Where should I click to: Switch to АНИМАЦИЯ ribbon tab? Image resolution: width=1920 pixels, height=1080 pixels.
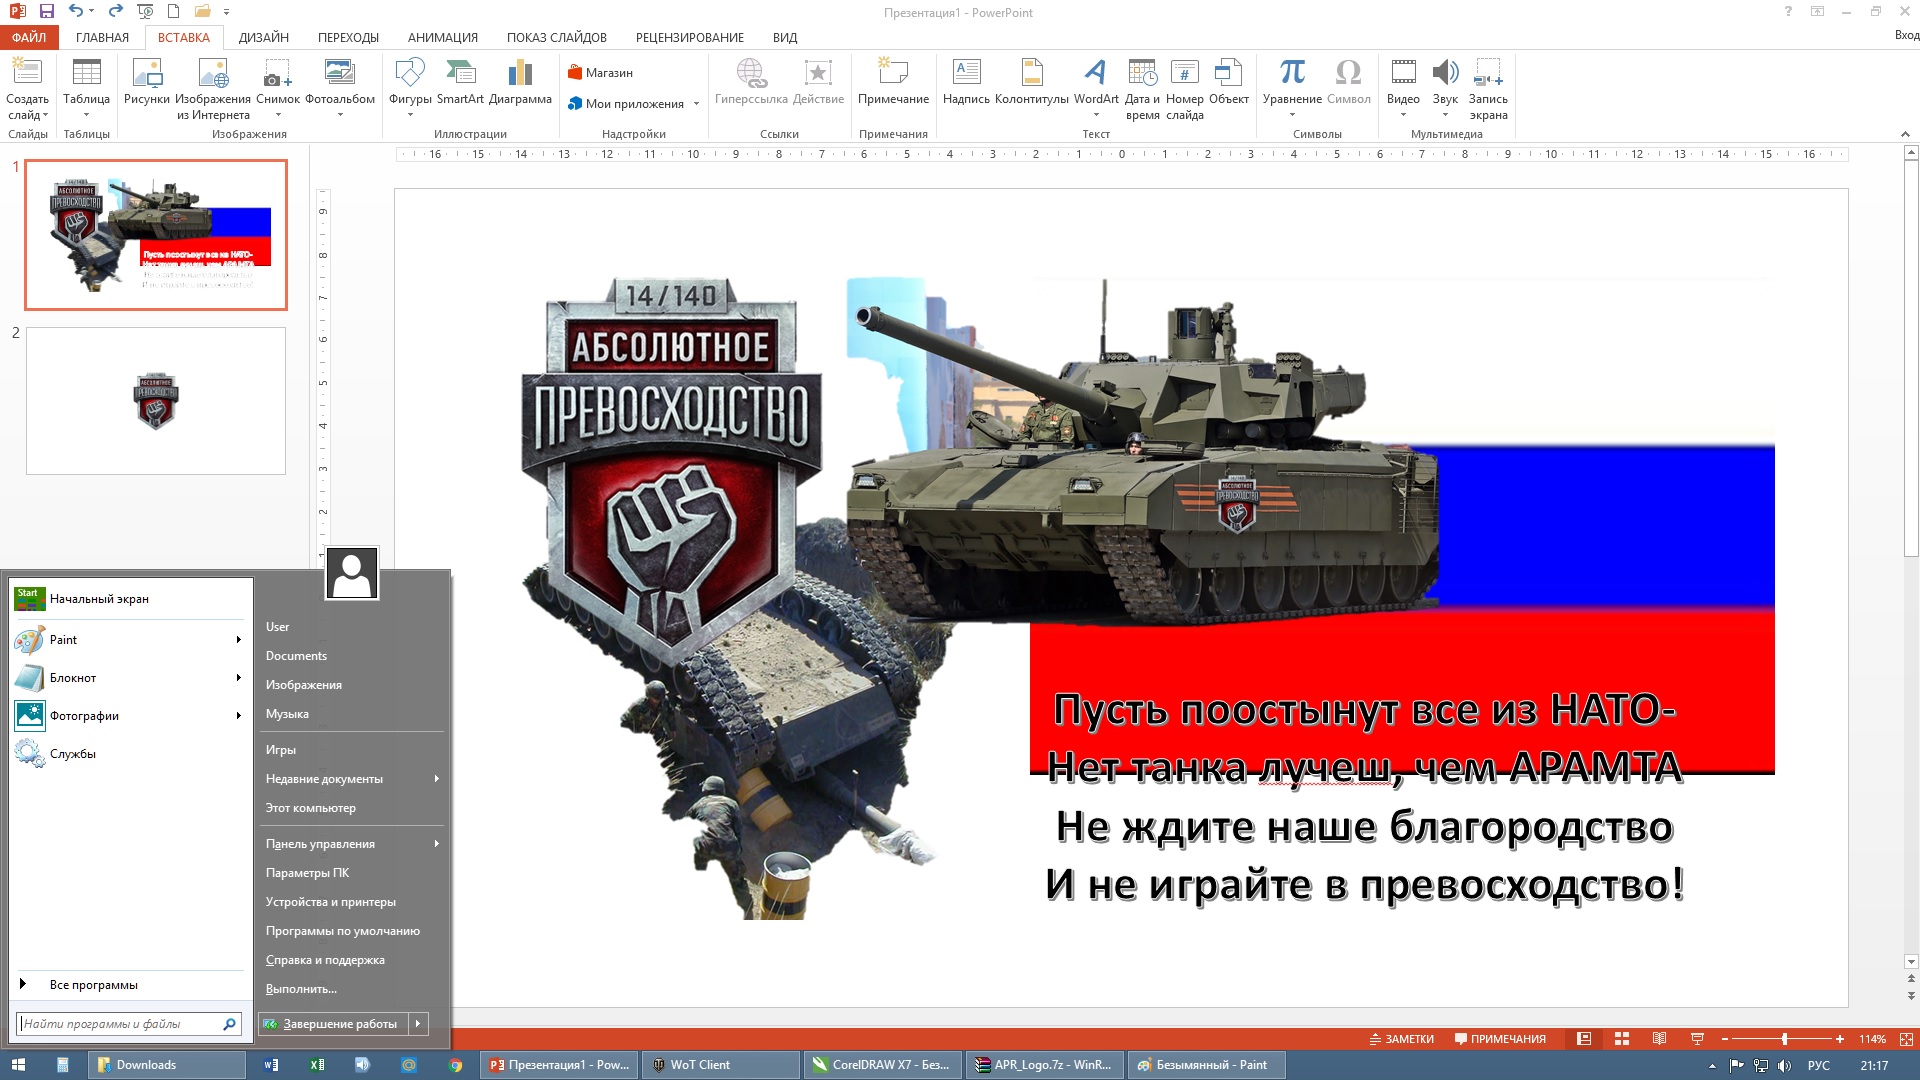pos(443,37)
